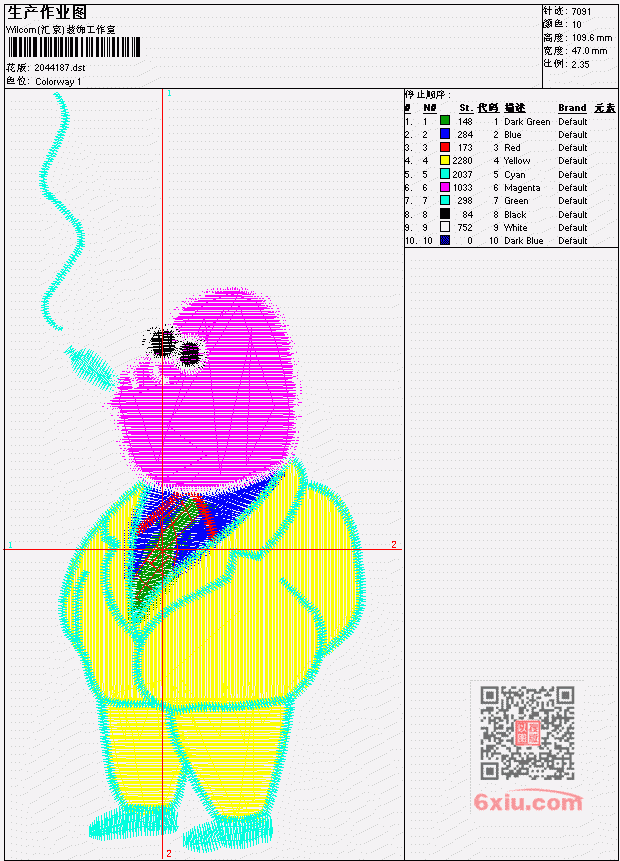Click the 'Brand' column header
This screenshot has width=620, height=861.
572,108
